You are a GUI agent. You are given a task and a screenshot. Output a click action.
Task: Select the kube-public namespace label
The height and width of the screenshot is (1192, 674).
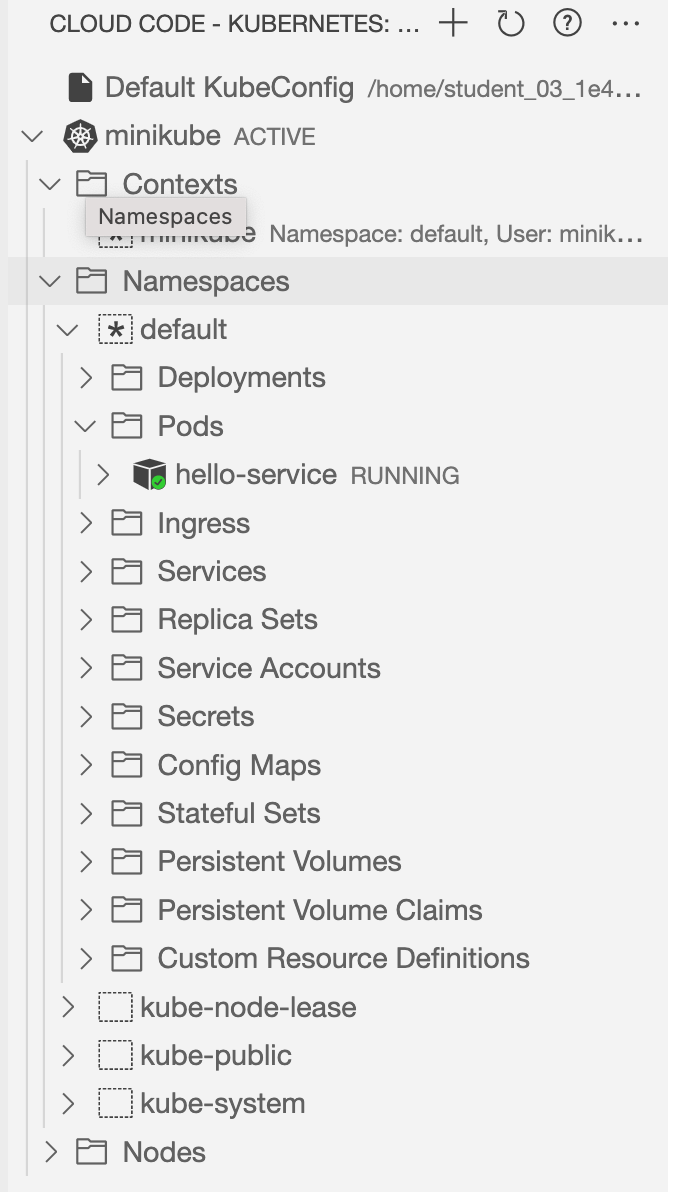(x=216, y=1055)
